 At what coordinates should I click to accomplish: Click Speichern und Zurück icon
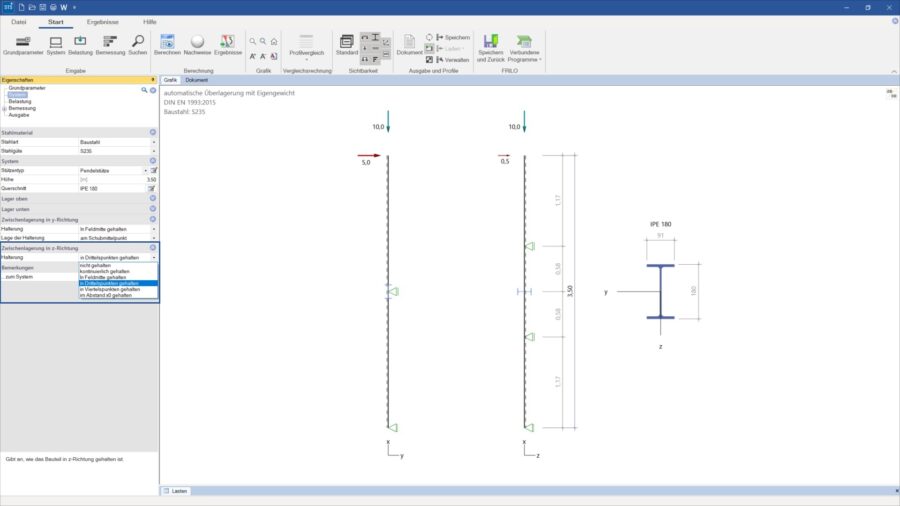pos(491,48)
